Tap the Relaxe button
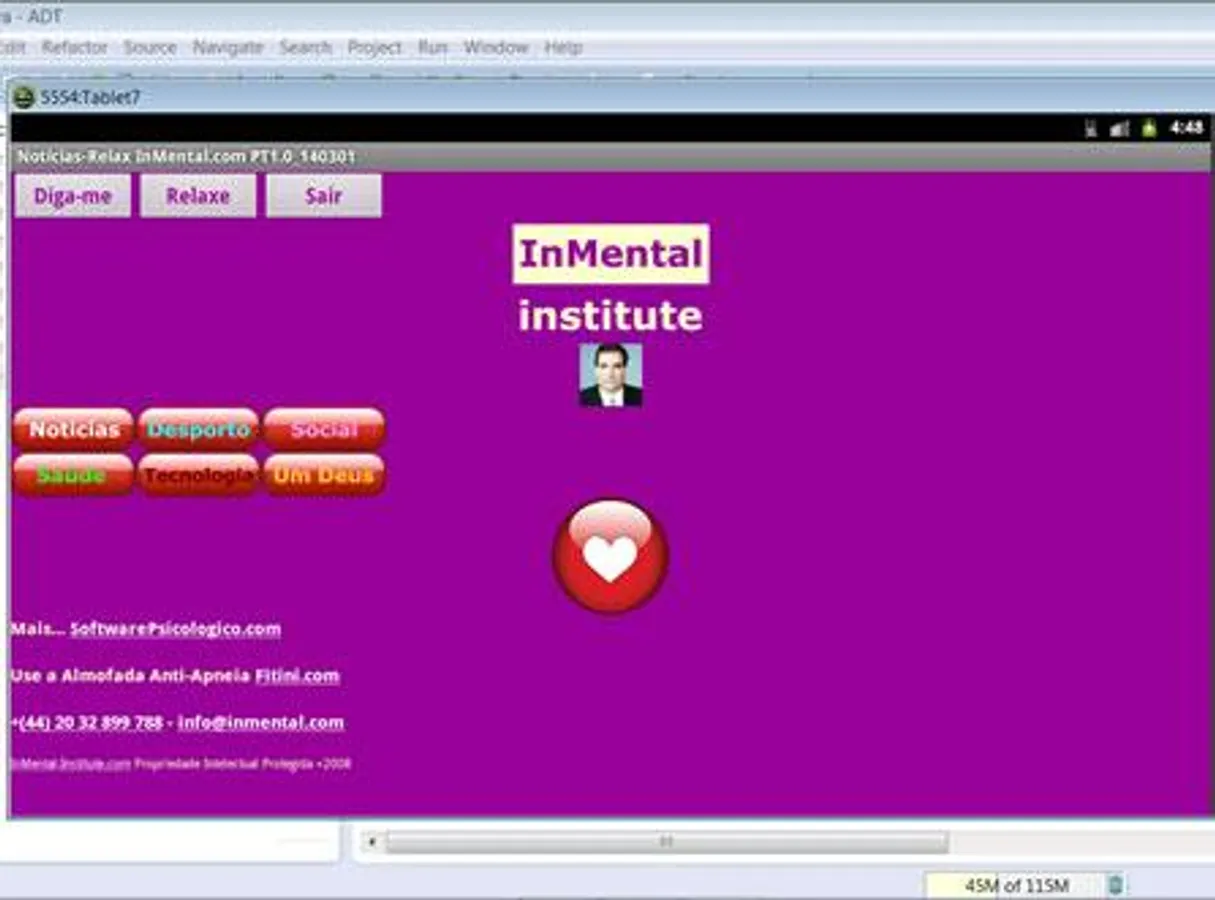This screenshot has width=1215, height=900. (198, 196)
